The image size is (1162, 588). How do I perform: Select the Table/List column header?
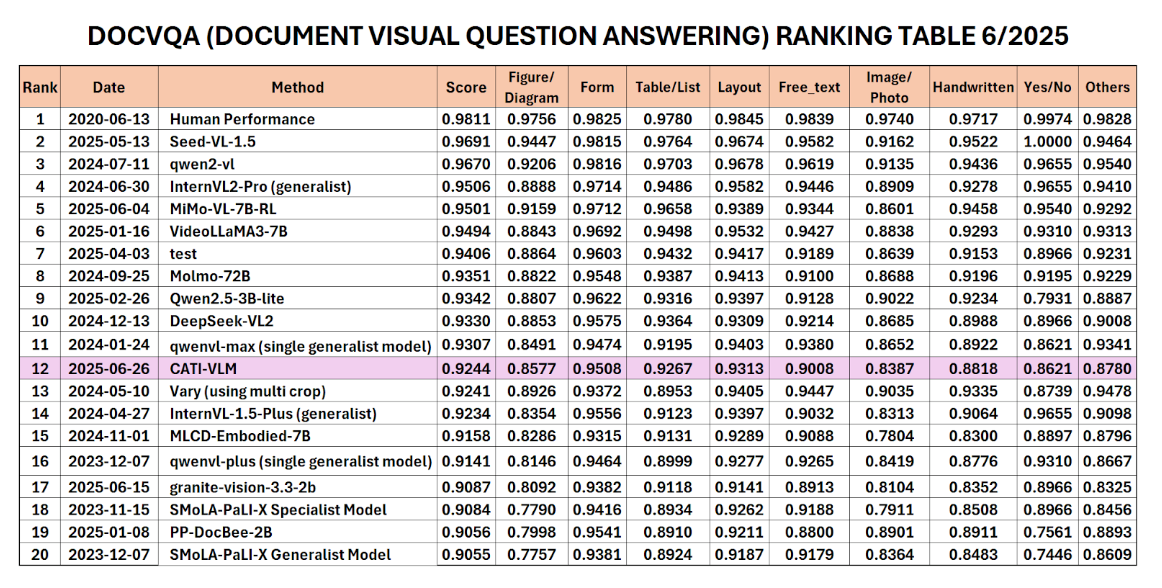(x=668, y=87)
